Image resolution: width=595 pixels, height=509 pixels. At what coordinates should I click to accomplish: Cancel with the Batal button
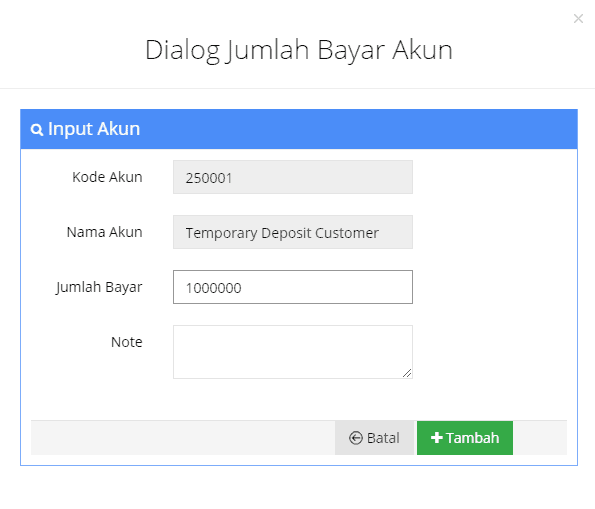pyautogui.click(x=374, y=438)
